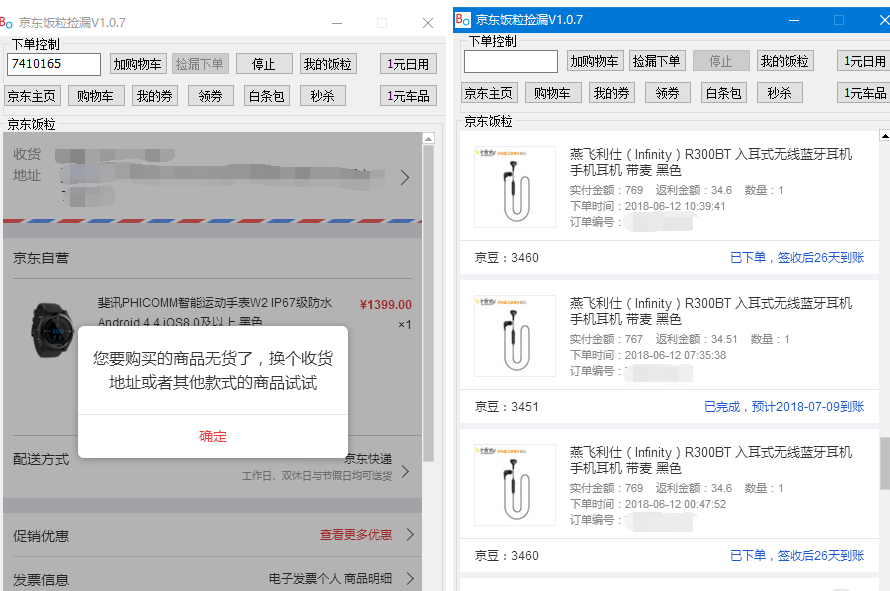The image size is (890, 591).
Task: Click the PHICOMM watch product thumbnail
Action: pos(52,330)
